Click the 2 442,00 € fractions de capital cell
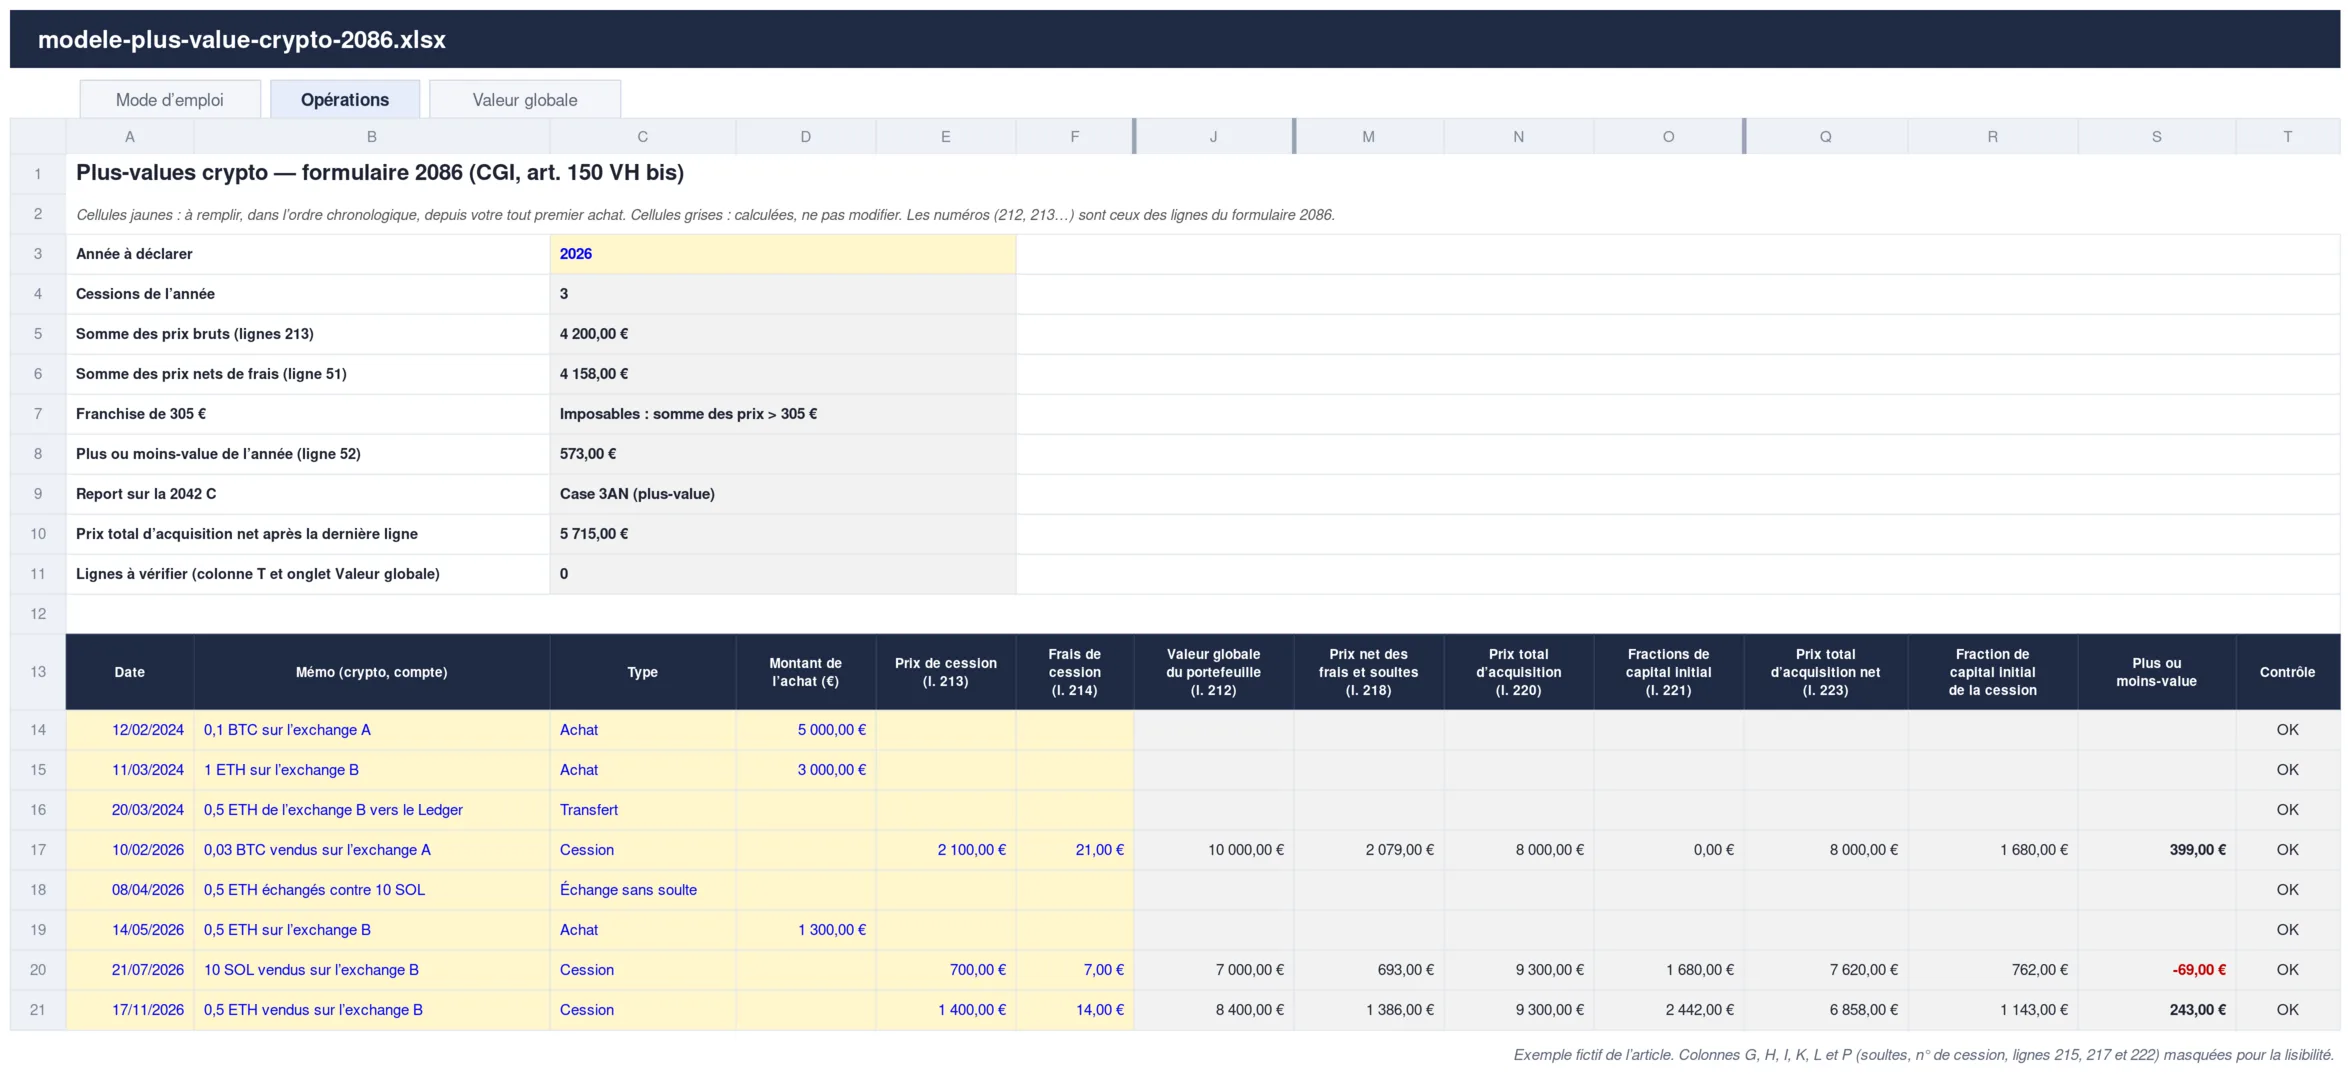2350x1074 pixels. click(1669, 1010)
